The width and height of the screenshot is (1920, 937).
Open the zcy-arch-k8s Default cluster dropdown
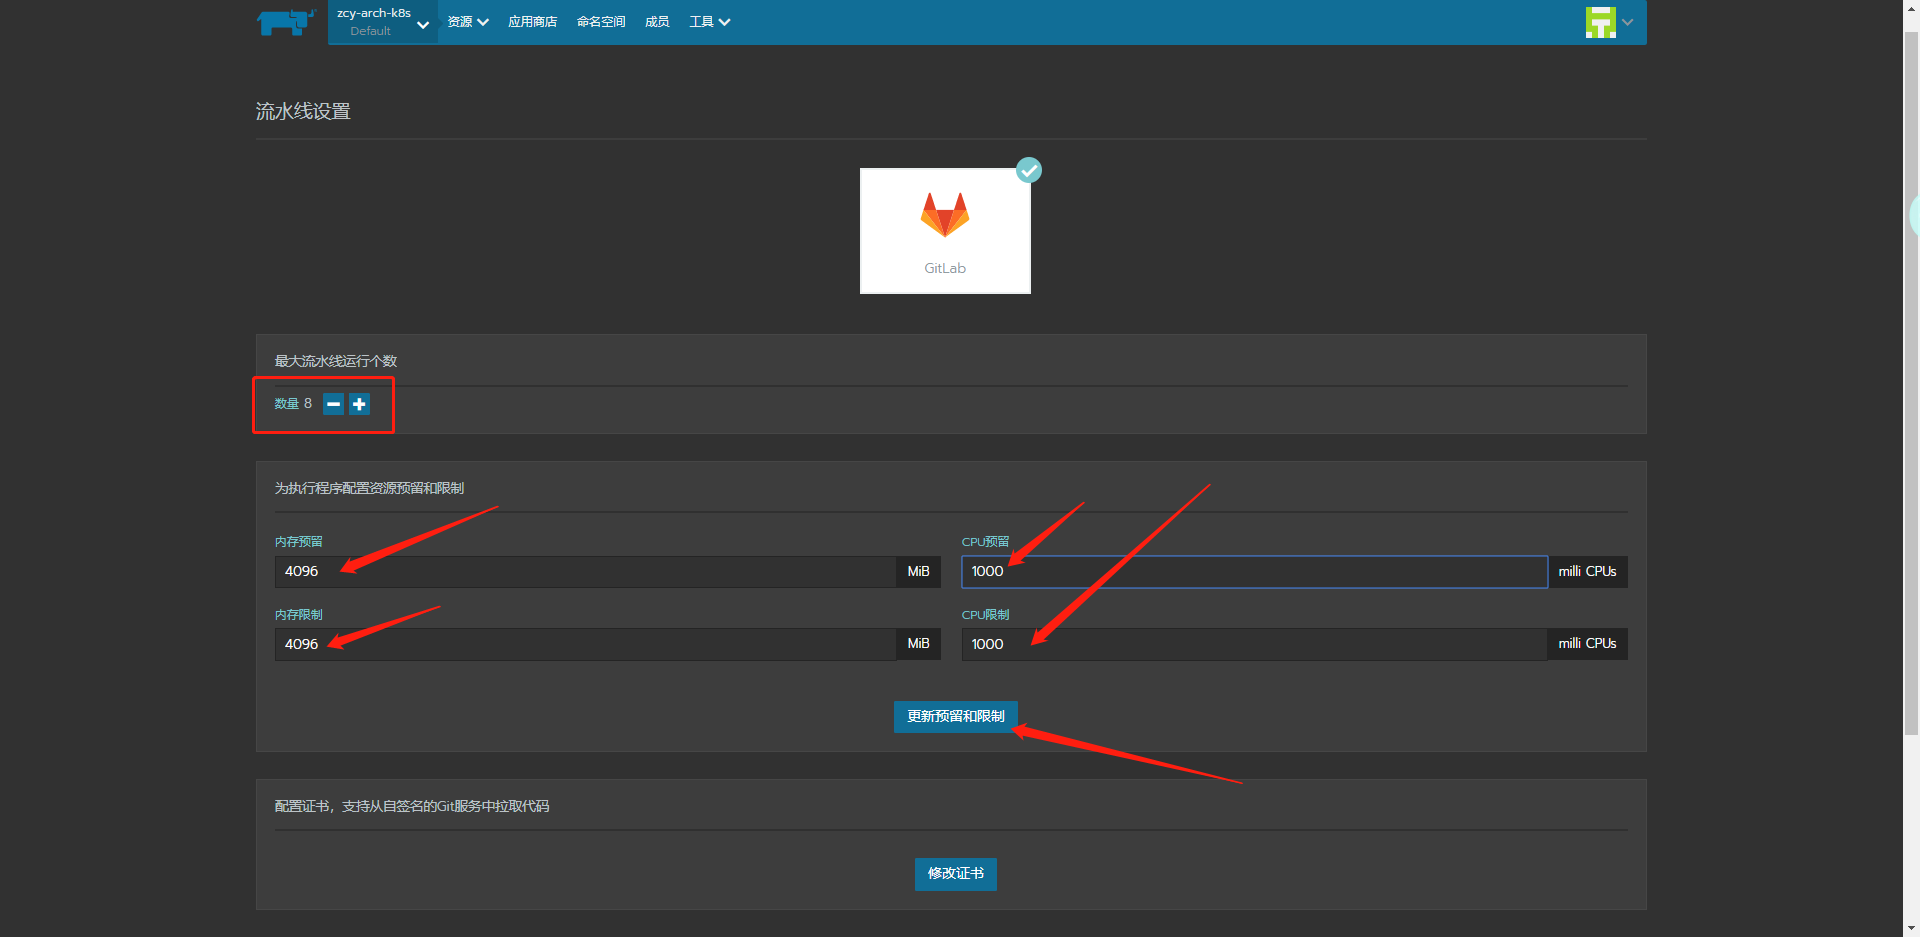click(383, 22)
